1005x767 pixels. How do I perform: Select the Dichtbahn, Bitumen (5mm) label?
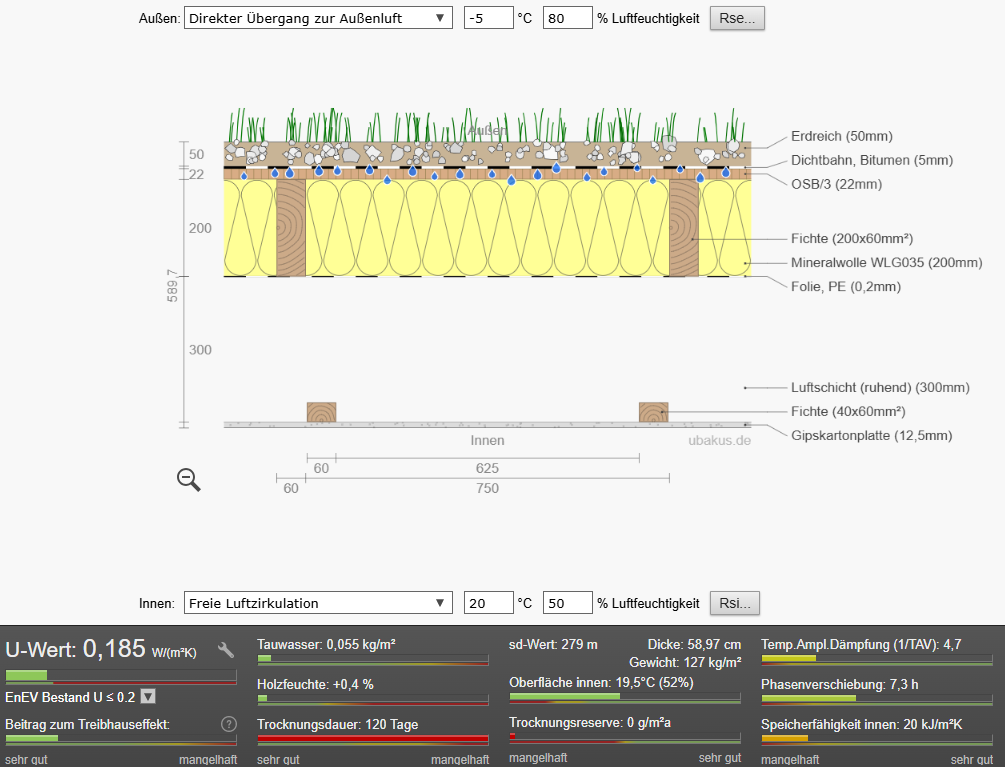coord(871,160)
